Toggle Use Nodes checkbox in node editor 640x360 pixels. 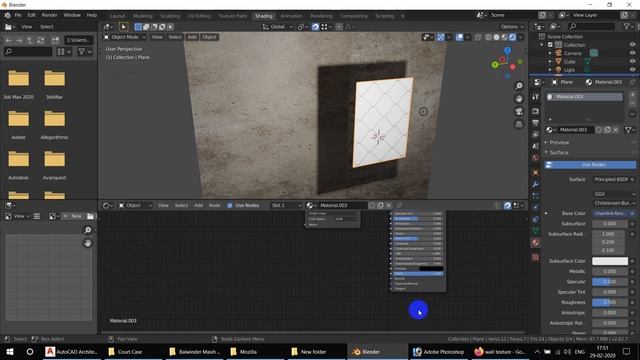[x=230, y=205]
